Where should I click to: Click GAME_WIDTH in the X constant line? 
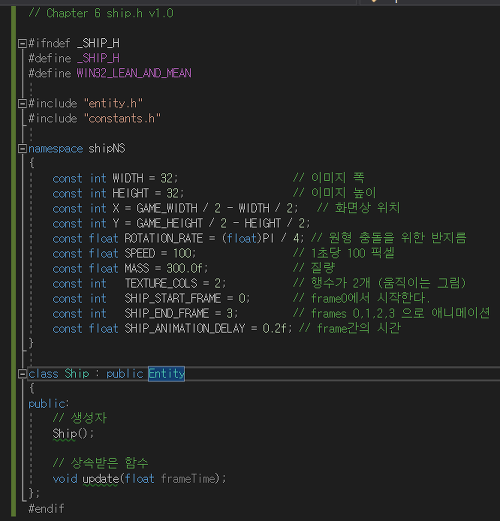(x=167, y=208)
